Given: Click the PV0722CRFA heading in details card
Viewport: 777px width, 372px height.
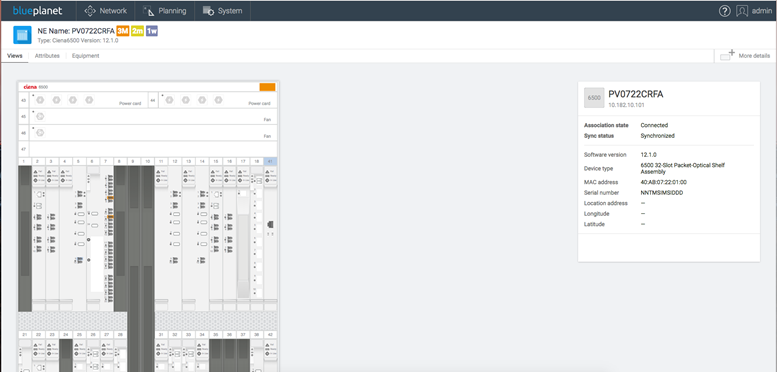Looking at the screenshot, I should (x=636, y=94).
